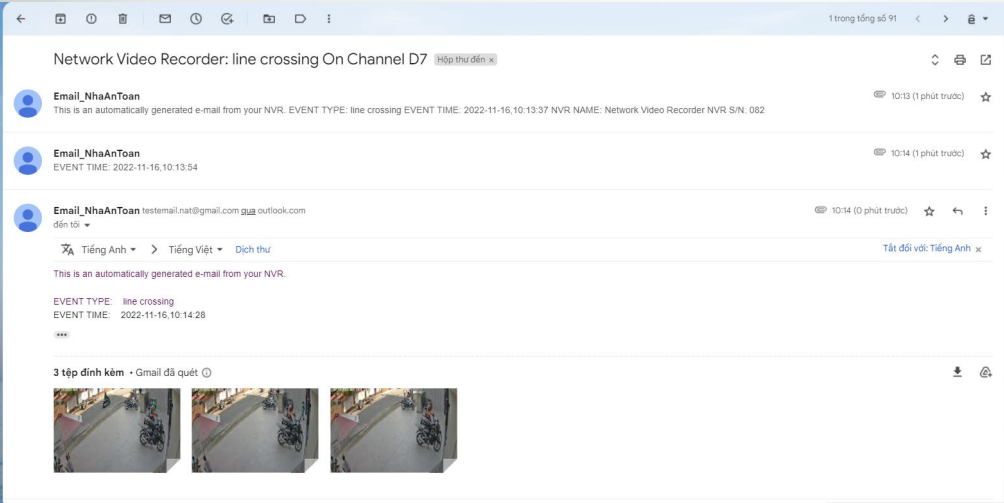Open the Move to folder icon
The image size is (1004, 503).
click(268, 18)
